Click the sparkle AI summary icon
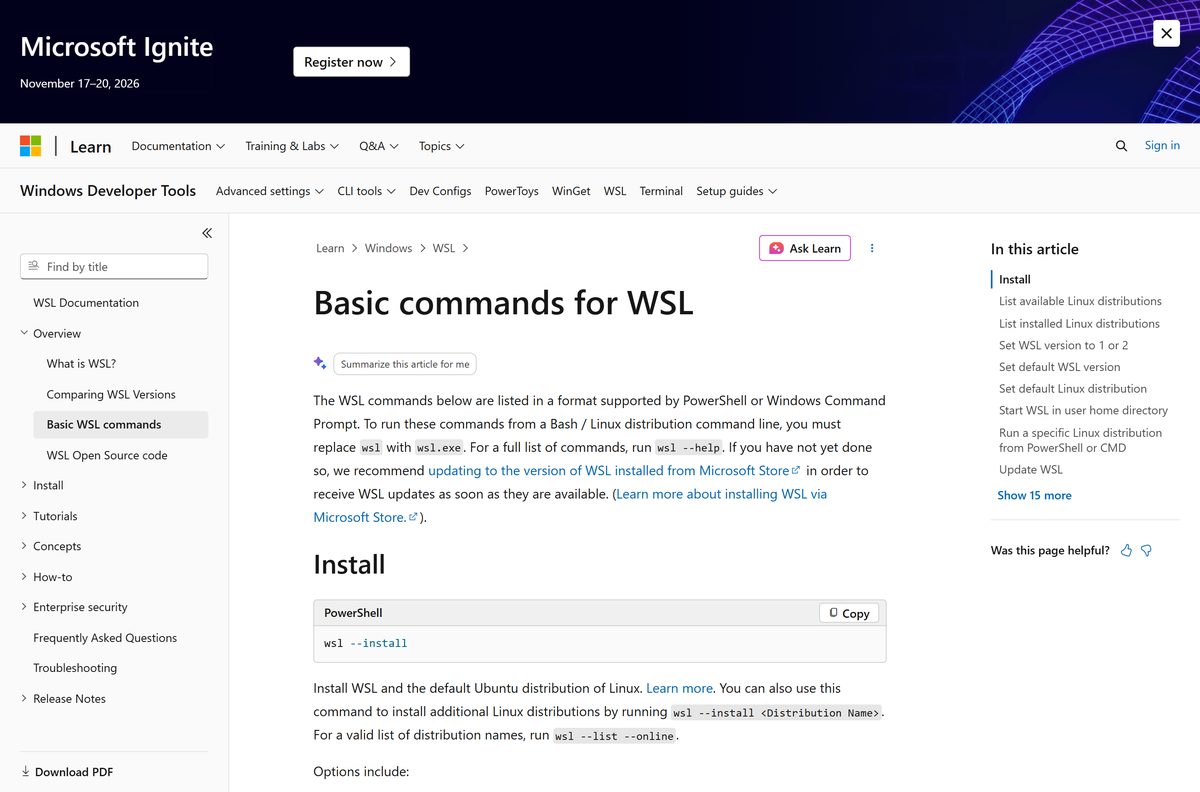This screenshot has height=792, width=1200. [320, 363]
